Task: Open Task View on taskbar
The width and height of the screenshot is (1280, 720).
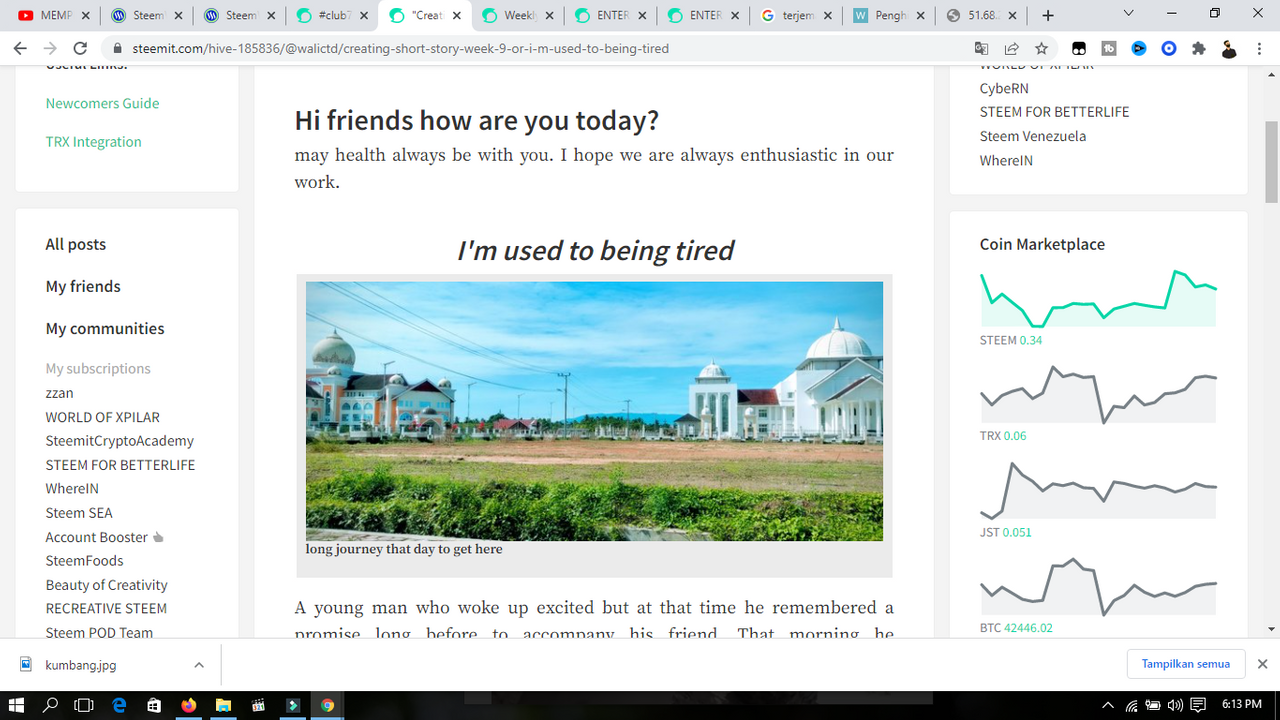Action: (84, 705)
